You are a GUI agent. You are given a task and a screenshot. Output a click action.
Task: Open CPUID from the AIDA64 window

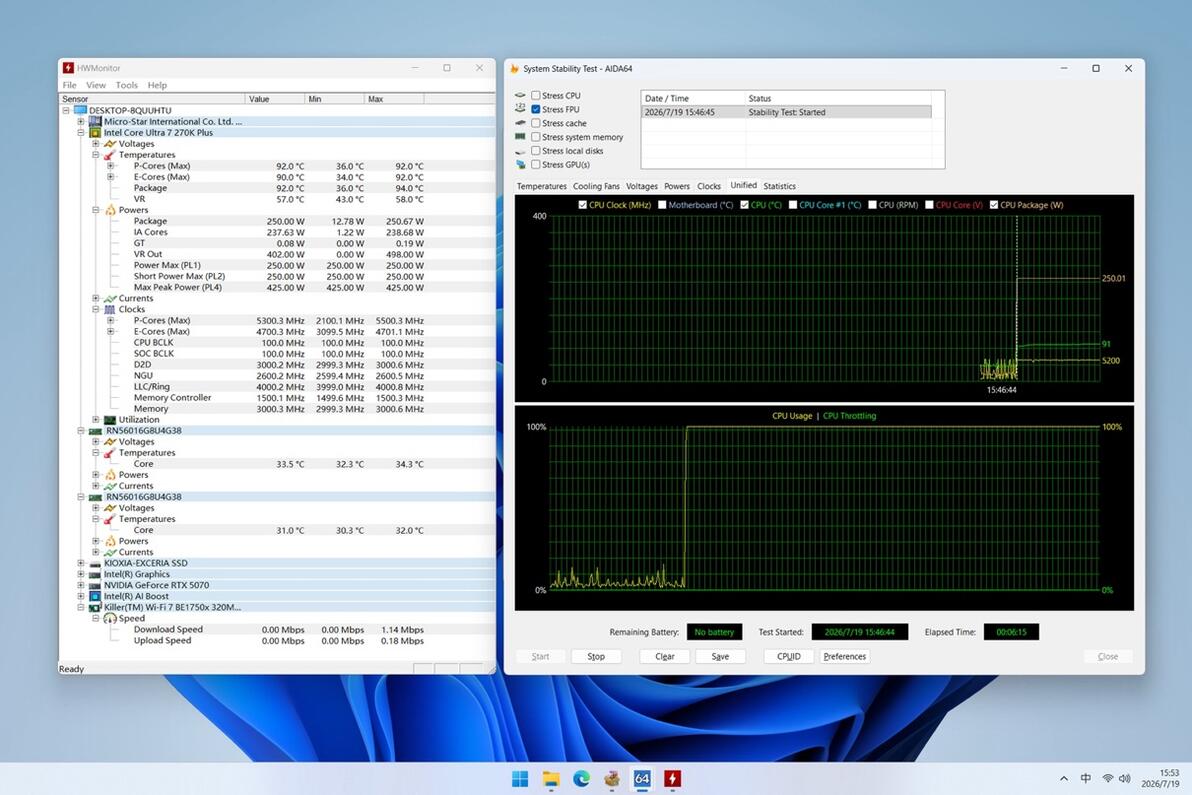tap(789, 657)
